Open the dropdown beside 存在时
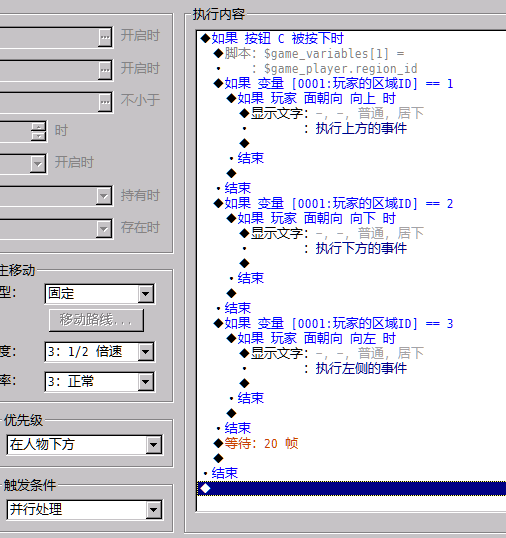 pyautogui.click(x=104, y=229)
